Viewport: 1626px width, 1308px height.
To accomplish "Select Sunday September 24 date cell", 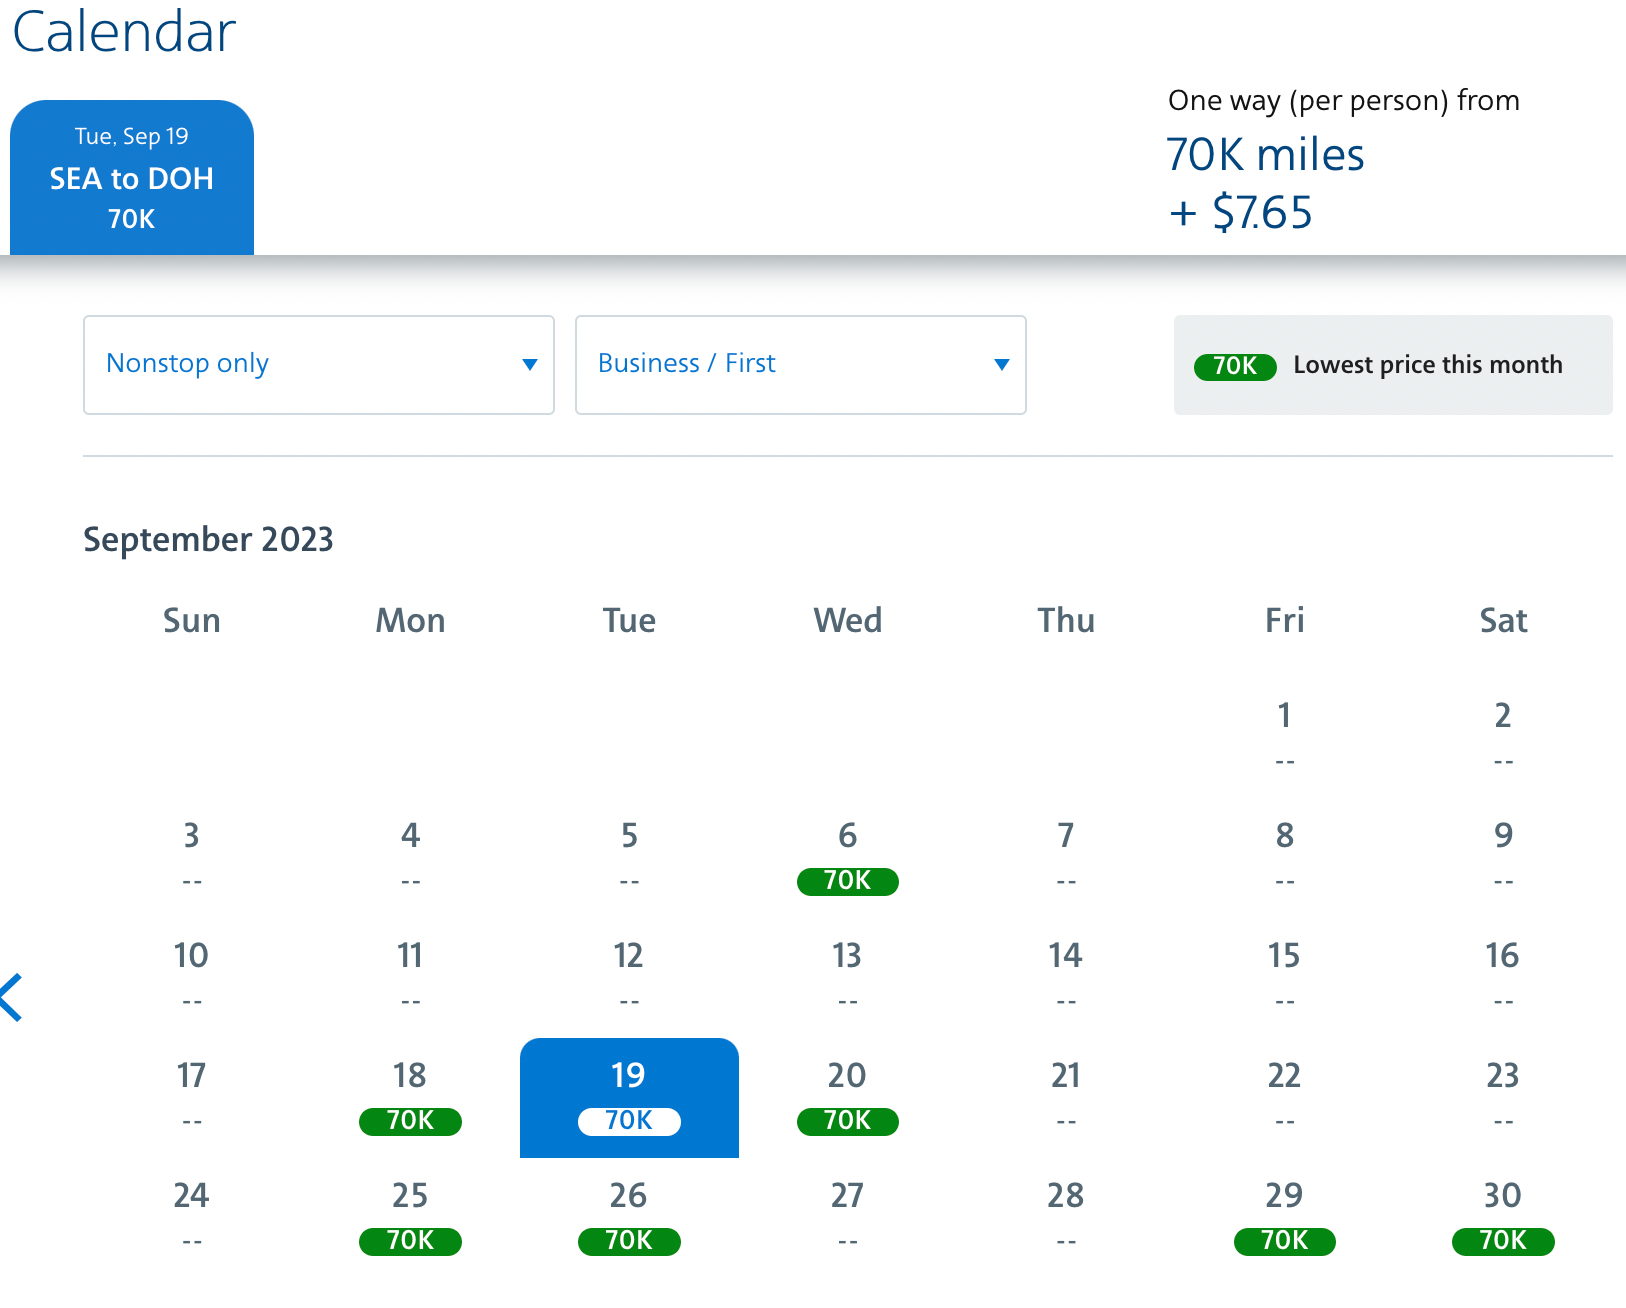I will click(191, 1215).
